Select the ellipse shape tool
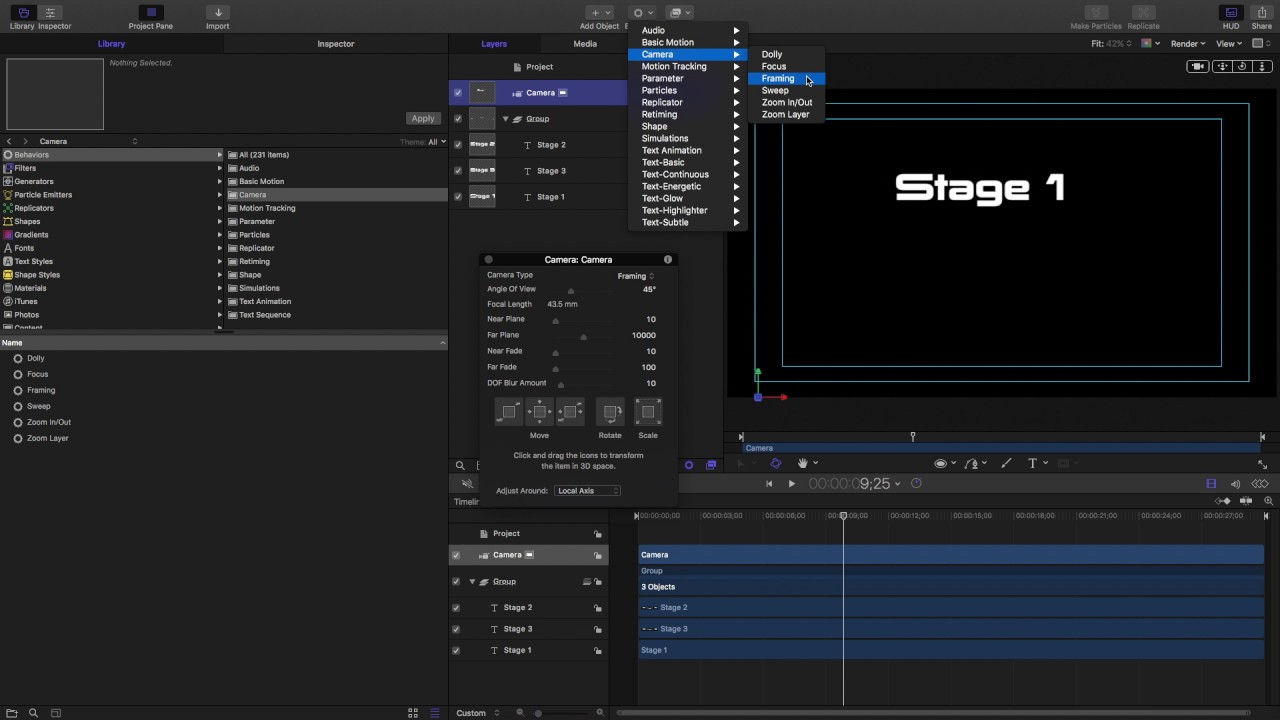This screenshot has height=720, width=1280. coord(940,464)
